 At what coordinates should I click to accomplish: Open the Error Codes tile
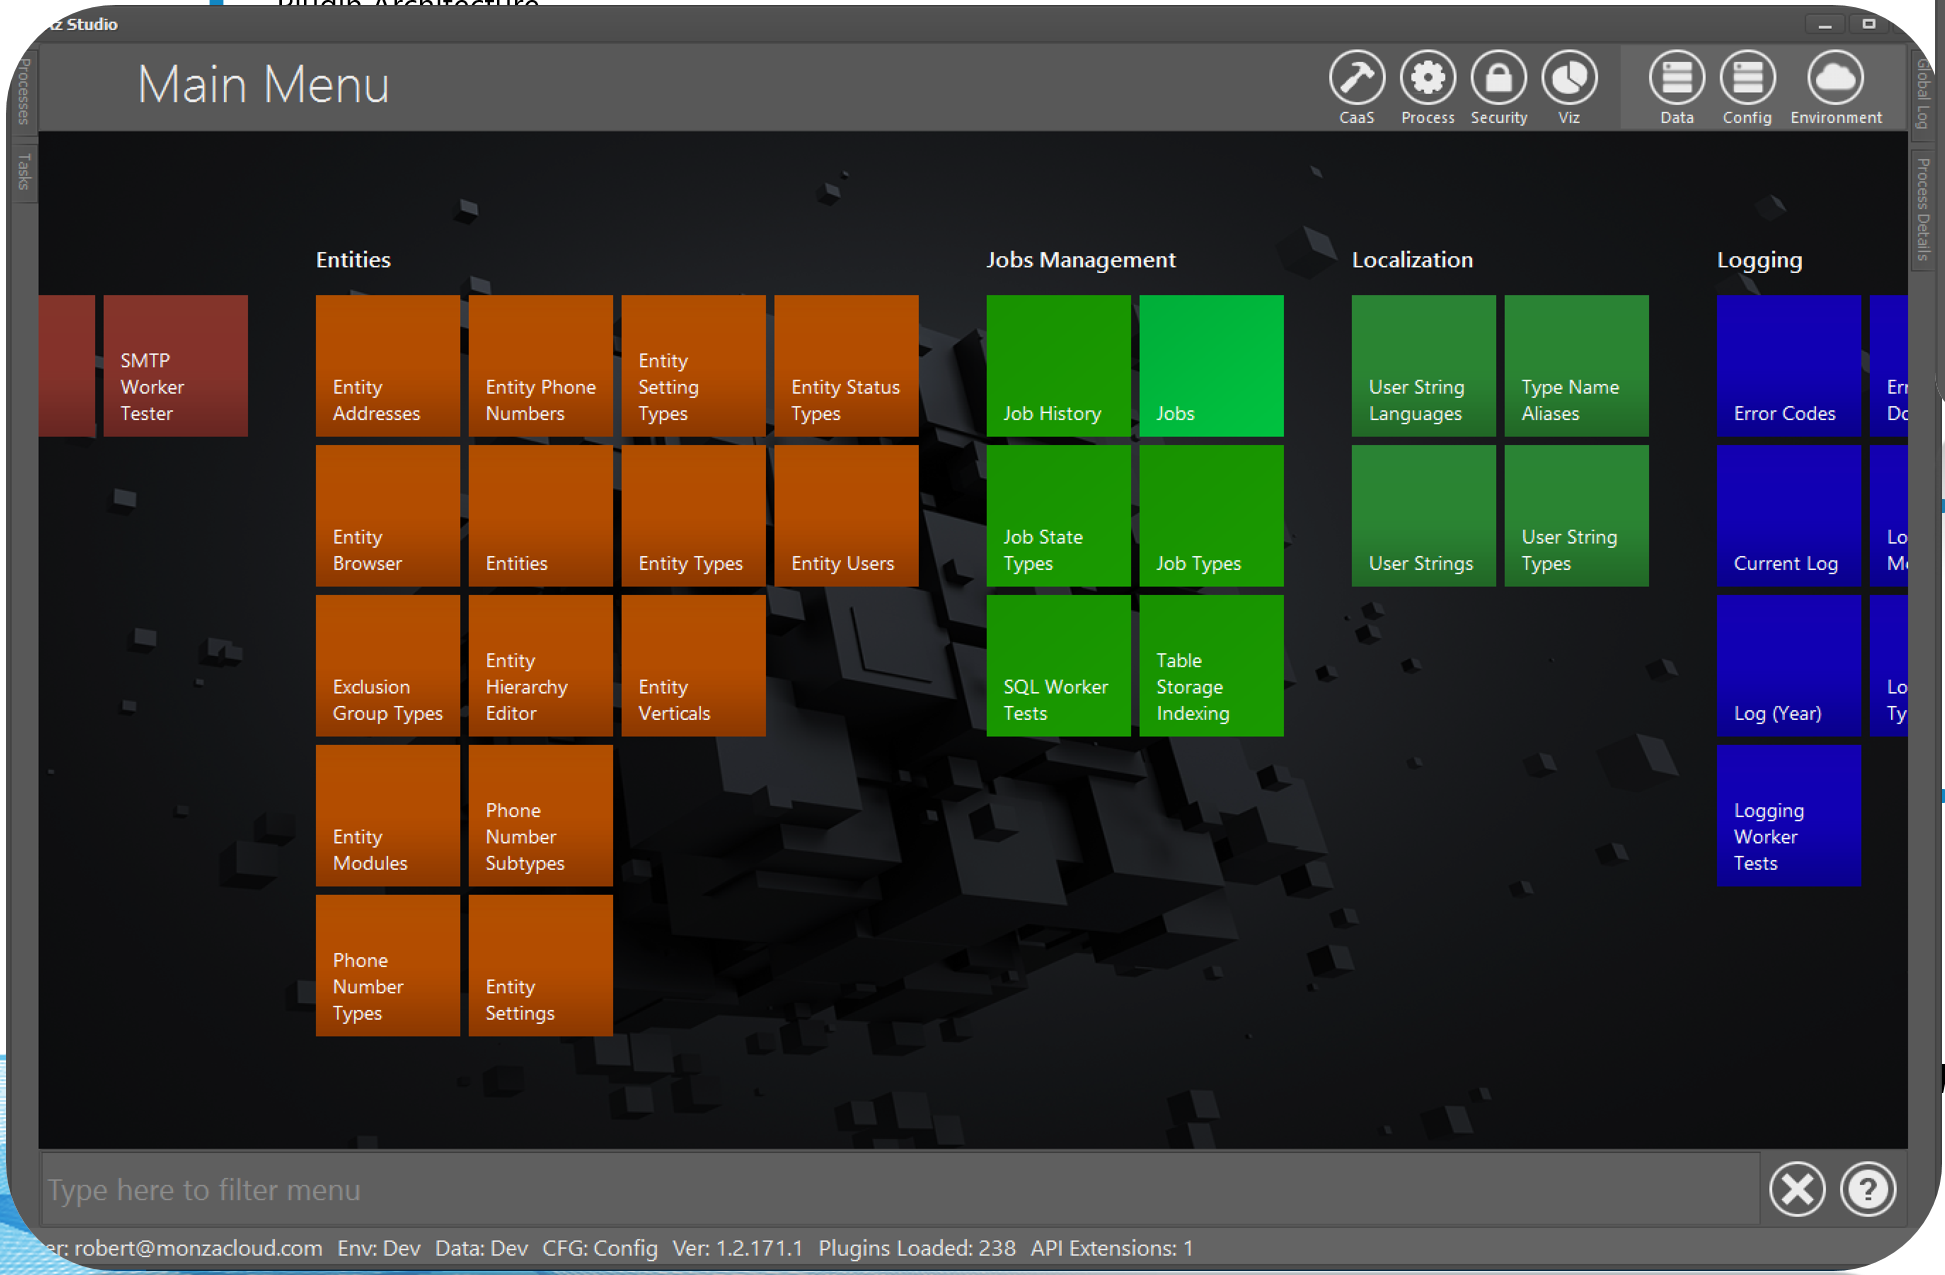[x=1788, y=366]
